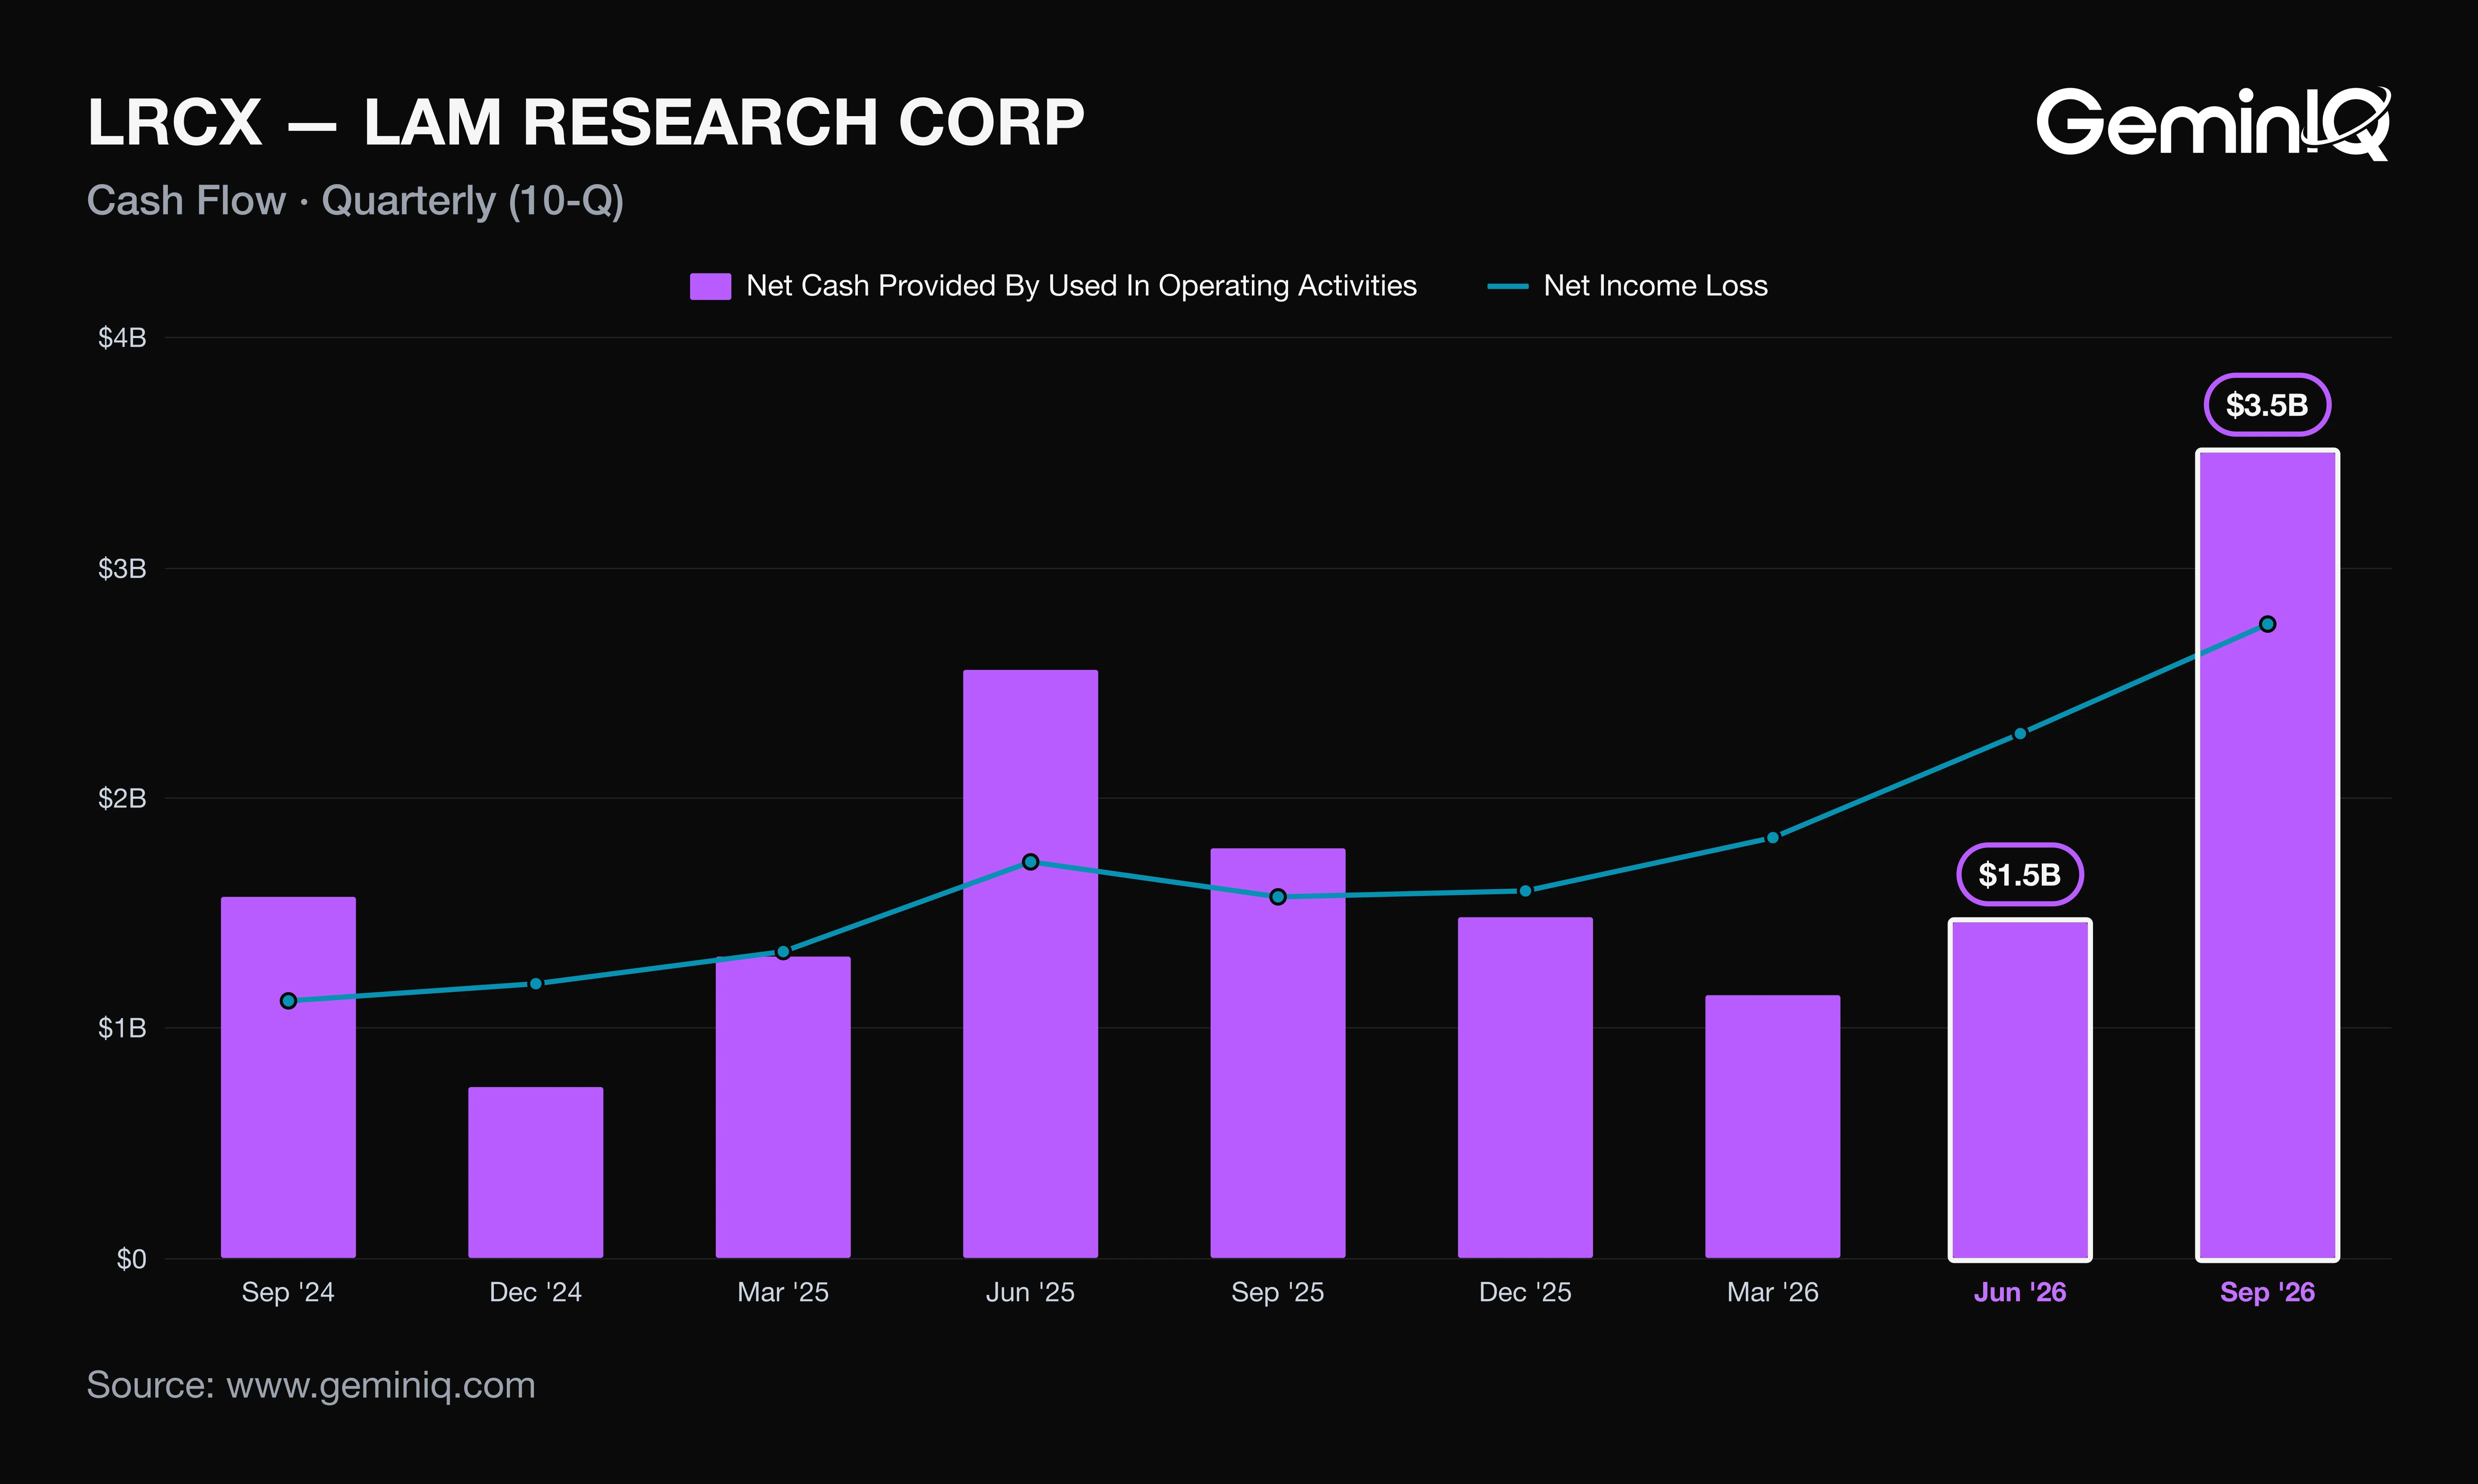Viewport: 2478px width, 1484px height.
Task: Click the $4B axis label
Action: (122, 338)
